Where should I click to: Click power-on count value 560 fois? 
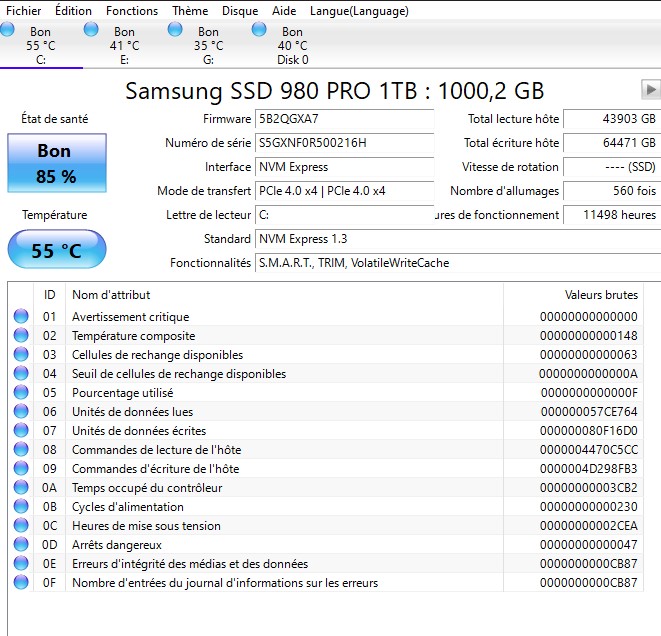[612, 191]
